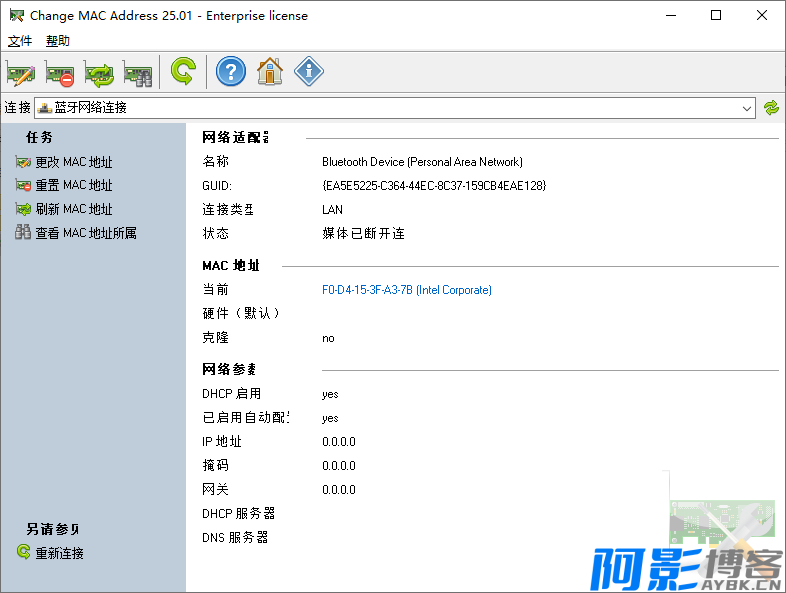Open the 文件 menu
Screen dimensions: 786x593
(20, 41)
